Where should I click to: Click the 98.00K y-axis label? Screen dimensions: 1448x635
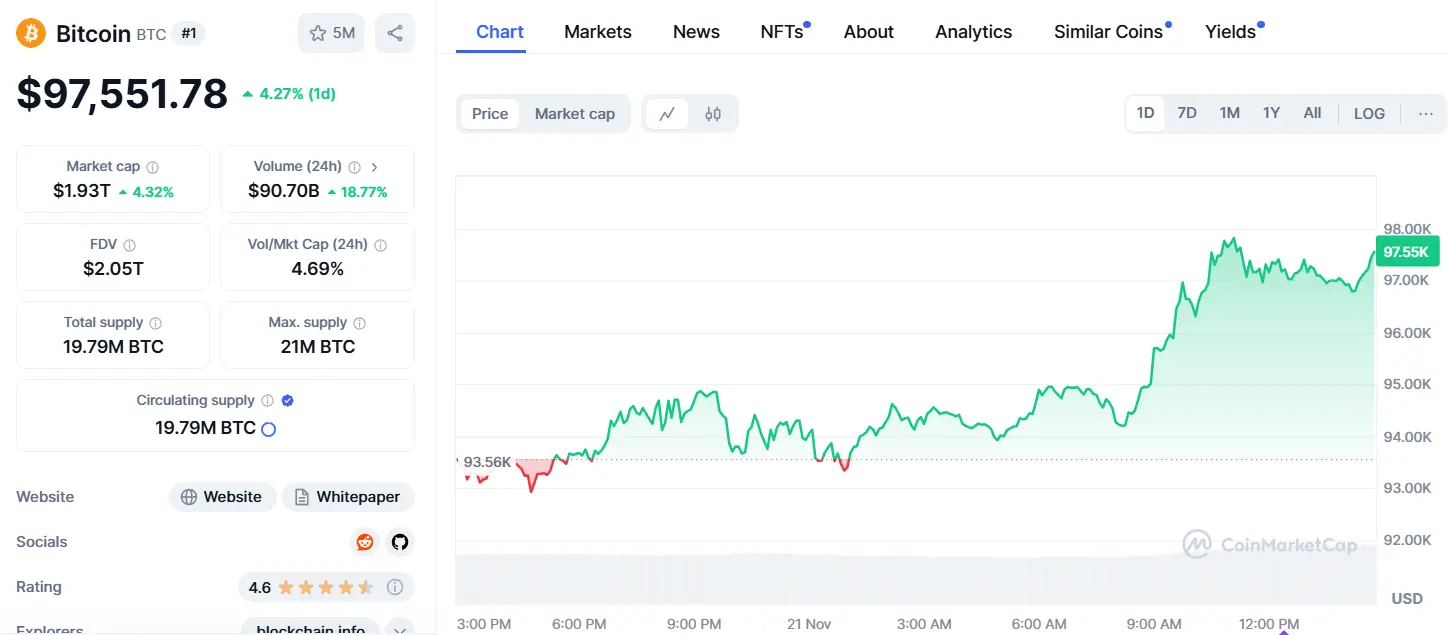[x=1406, y=228]
